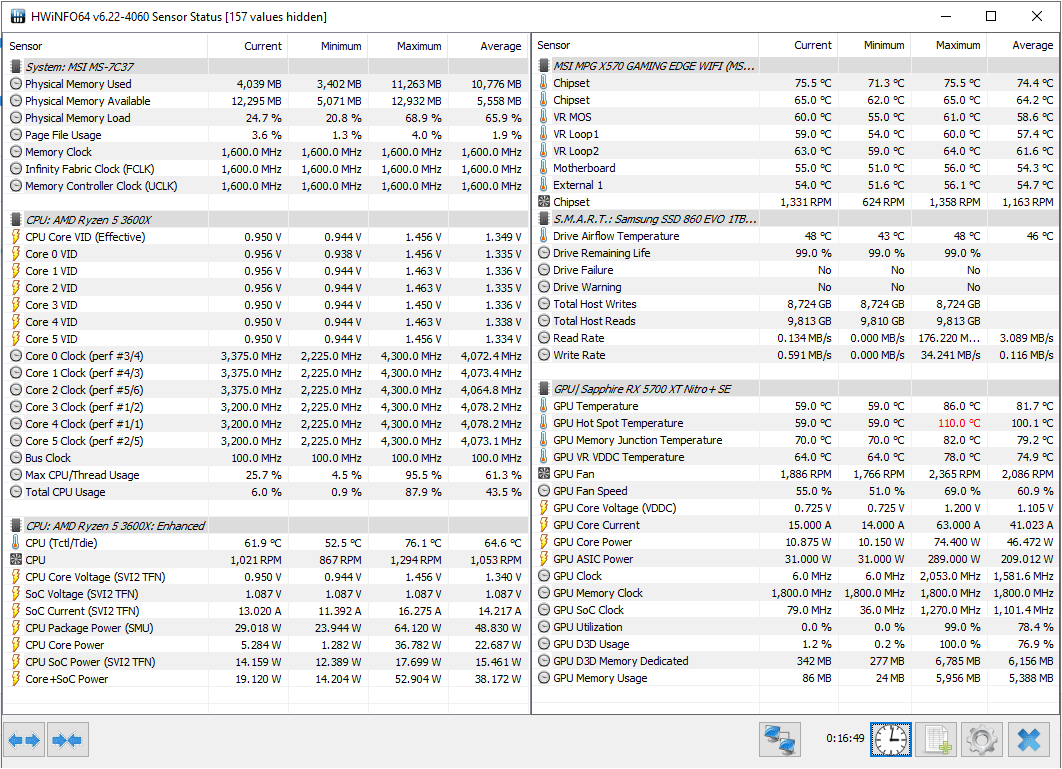Select the GPU Utilization row
Viewport: 1062px width, 769px height.
pos(796,627)
